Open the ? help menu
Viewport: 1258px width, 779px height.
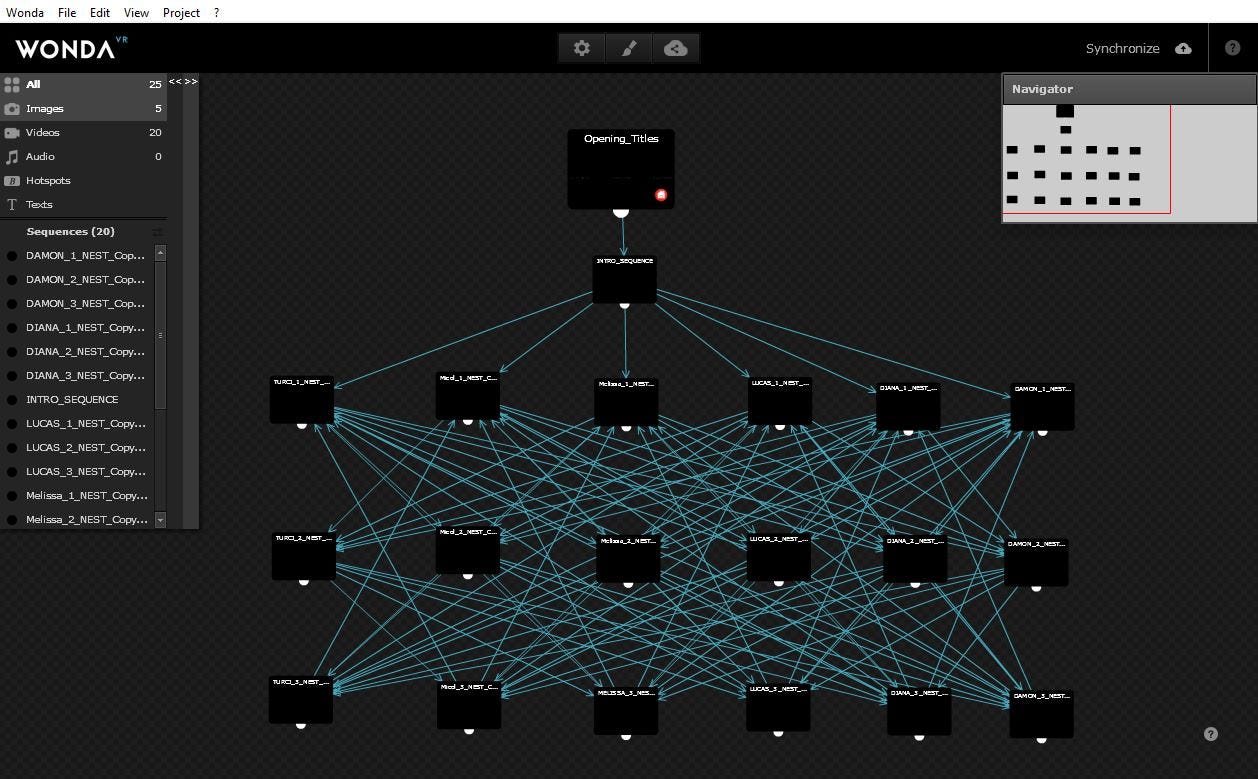(x=217, y=13)
